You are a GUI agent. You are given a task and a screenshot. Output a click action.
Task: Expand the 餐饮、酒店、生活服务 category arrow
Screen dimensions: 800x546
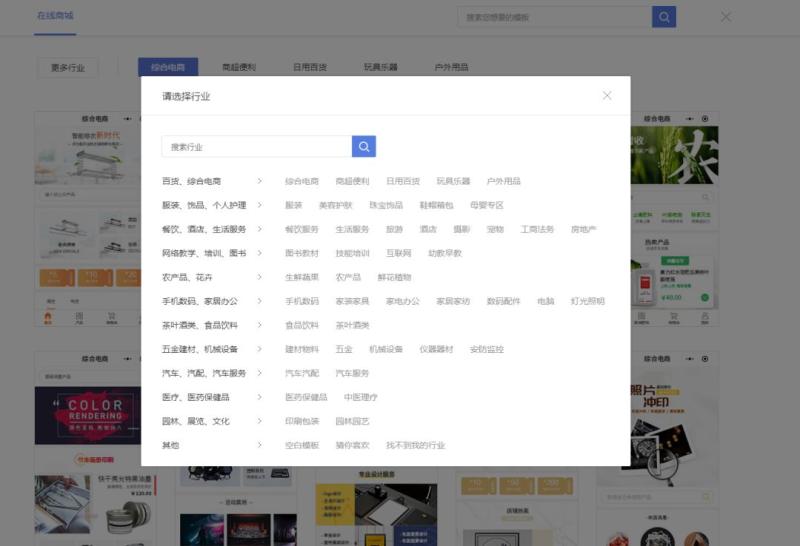pos(260,229)
